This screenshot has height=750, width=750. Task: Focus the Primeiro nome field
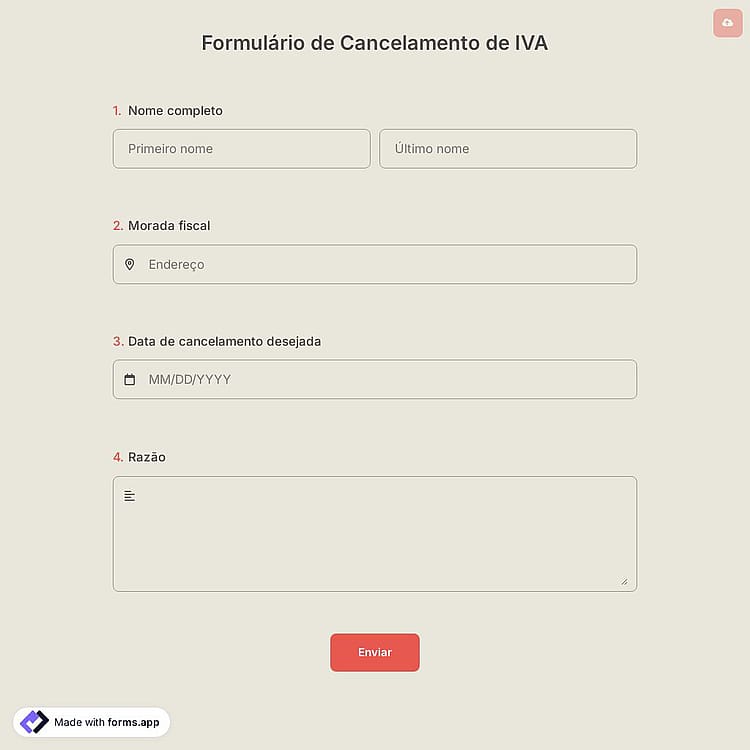242,149
